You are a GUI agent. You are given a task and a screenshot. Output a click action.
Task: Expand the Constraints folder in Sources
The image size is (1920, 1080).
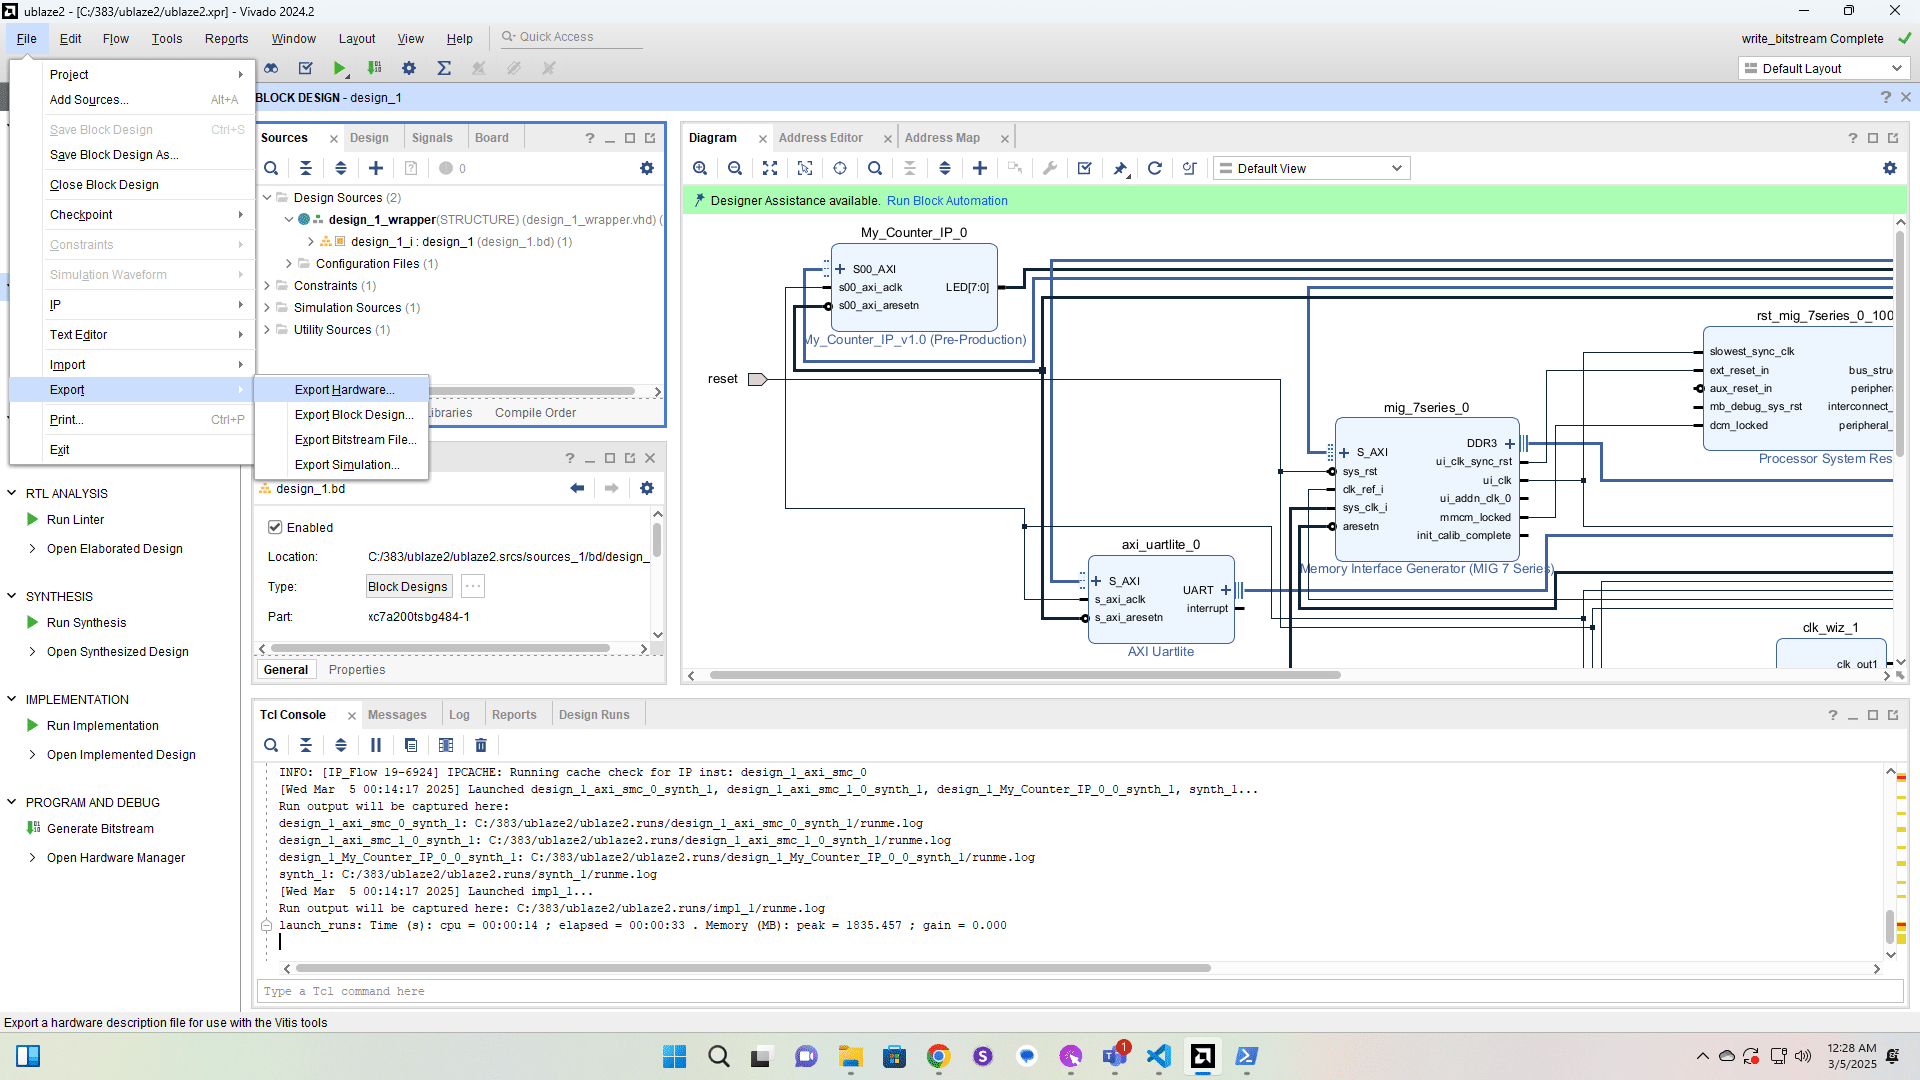point(267,286)
